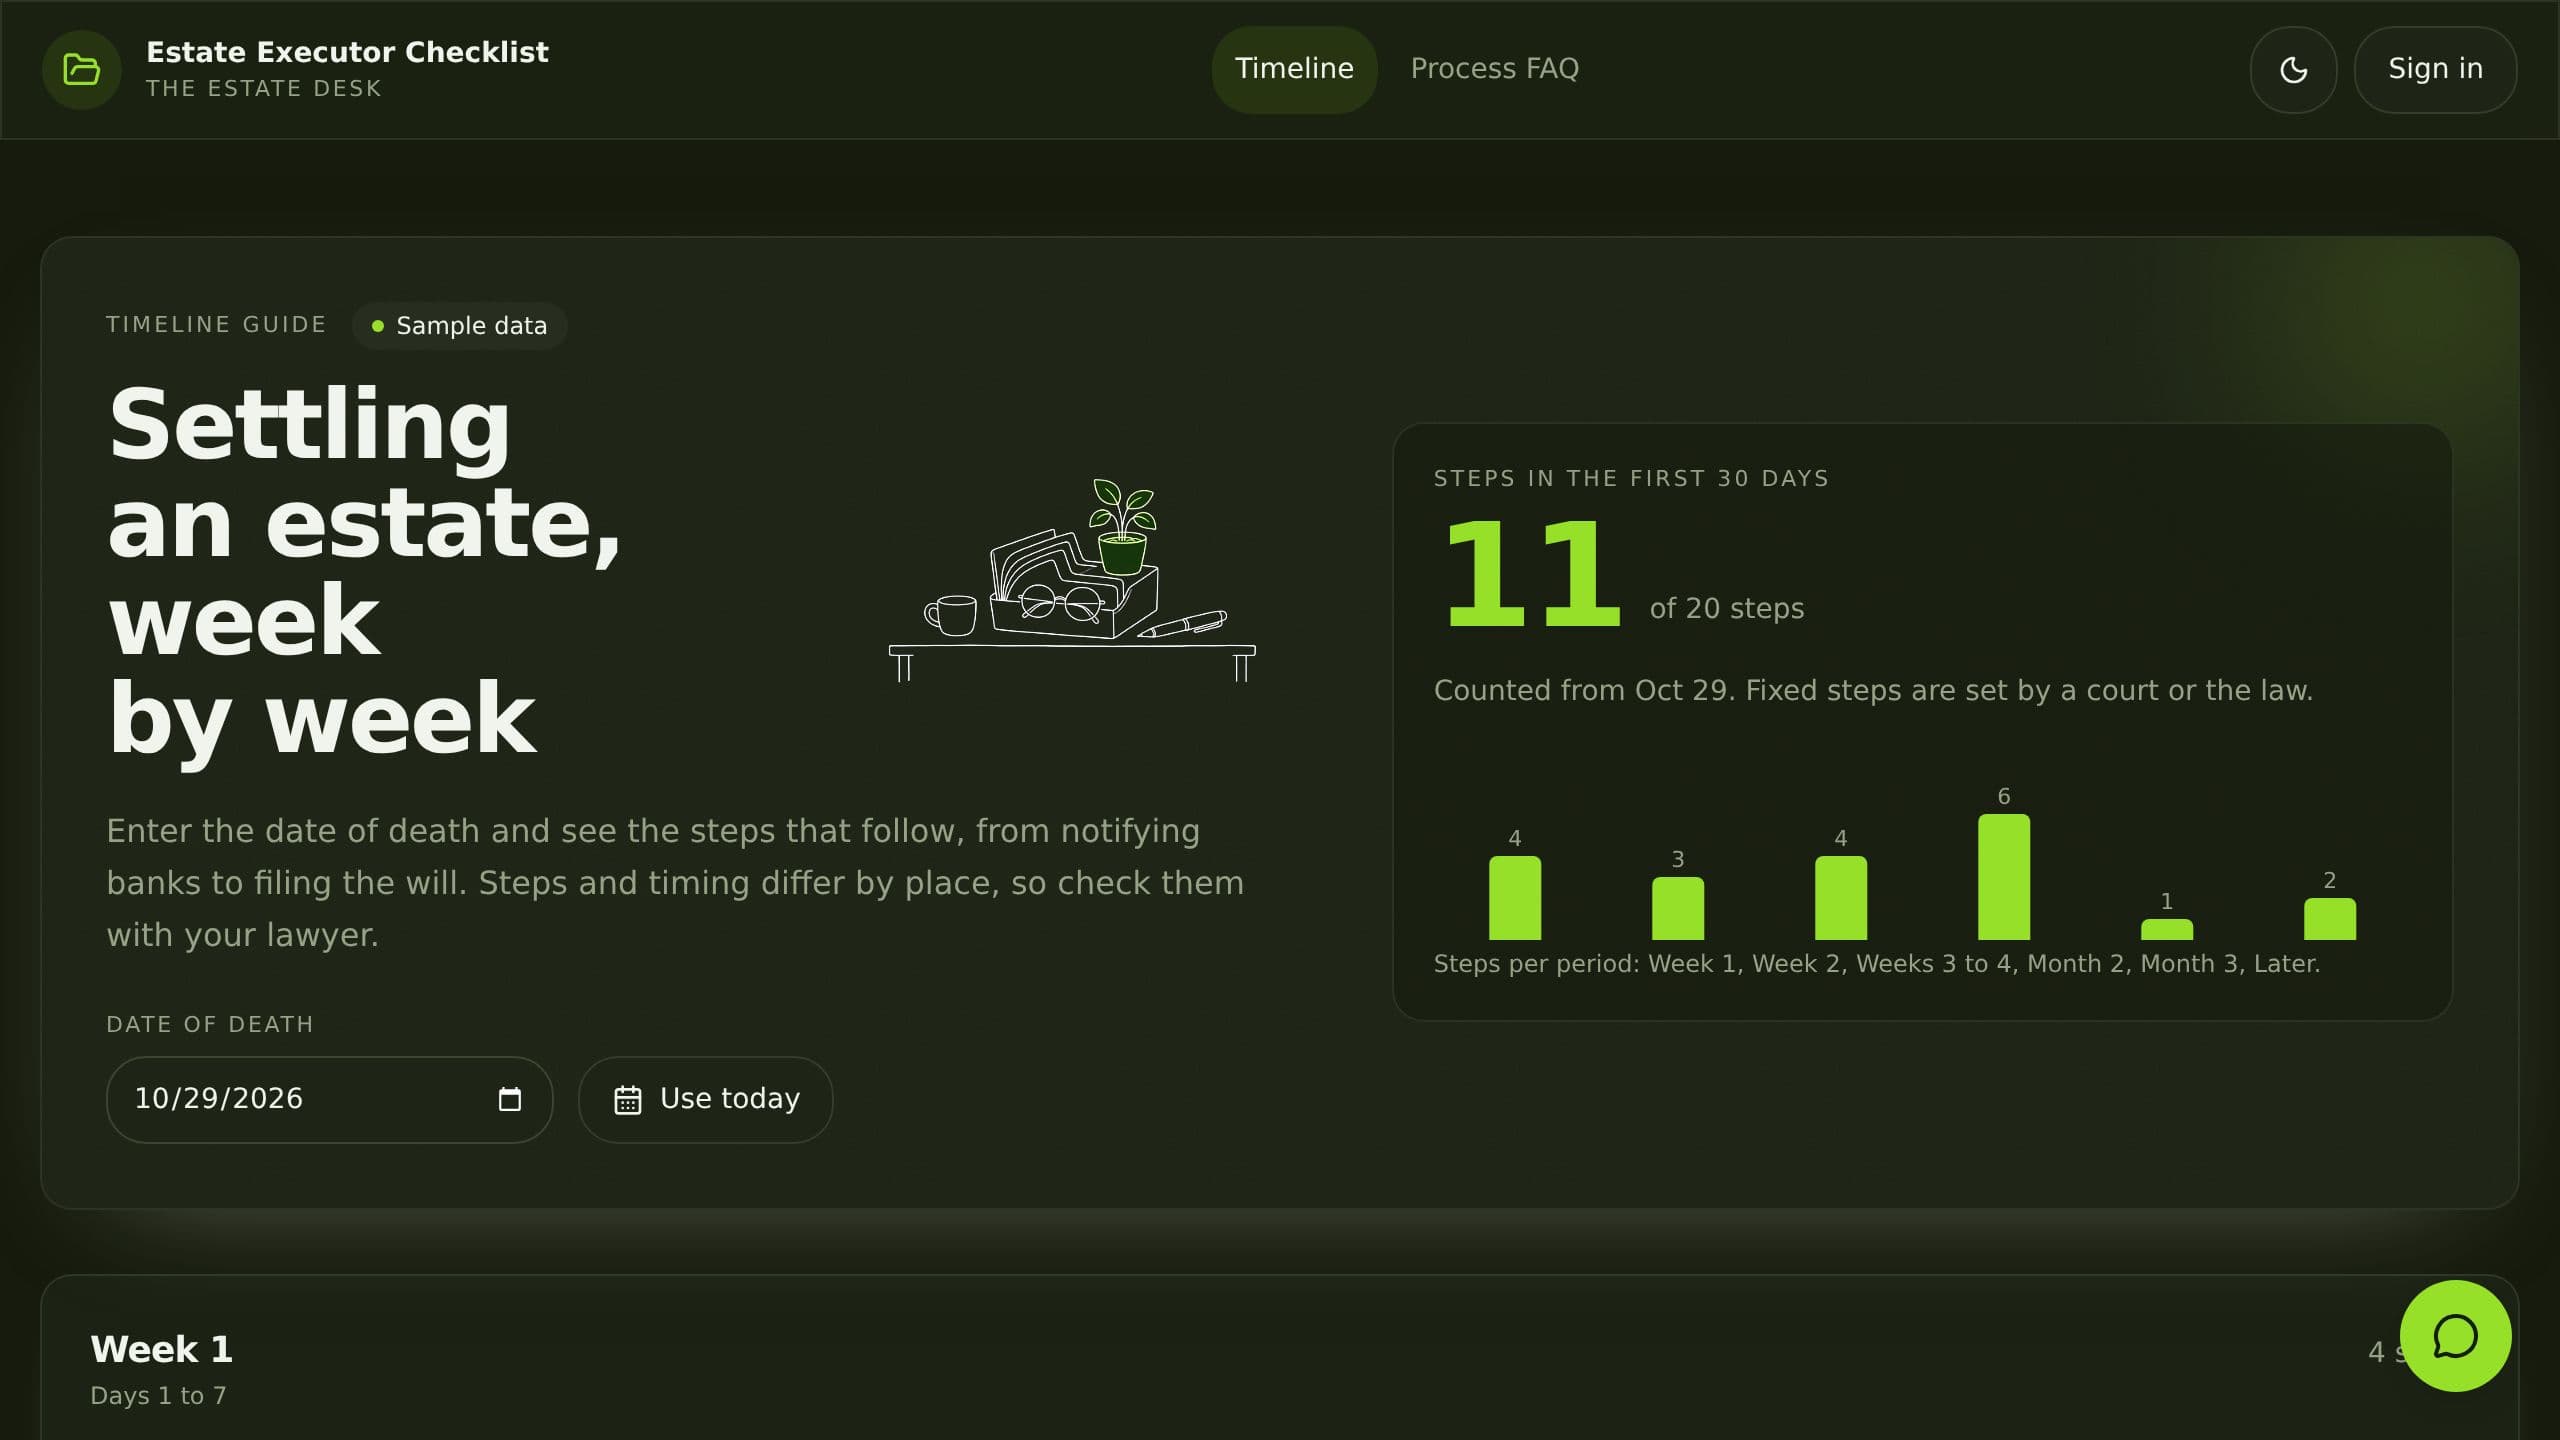Viewport: 2560px width, 1440px height.
Task: Select the Month 3 bar labeled 1
Action: click(2166, 929)
